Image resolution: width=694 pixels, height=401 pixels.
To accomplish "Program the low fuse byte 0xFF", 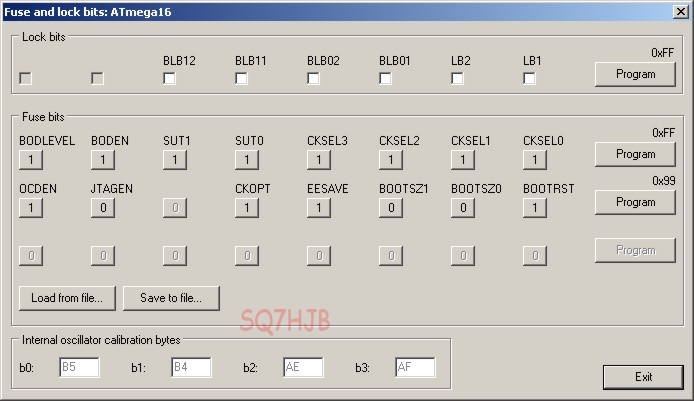I will tap(635, 154).
